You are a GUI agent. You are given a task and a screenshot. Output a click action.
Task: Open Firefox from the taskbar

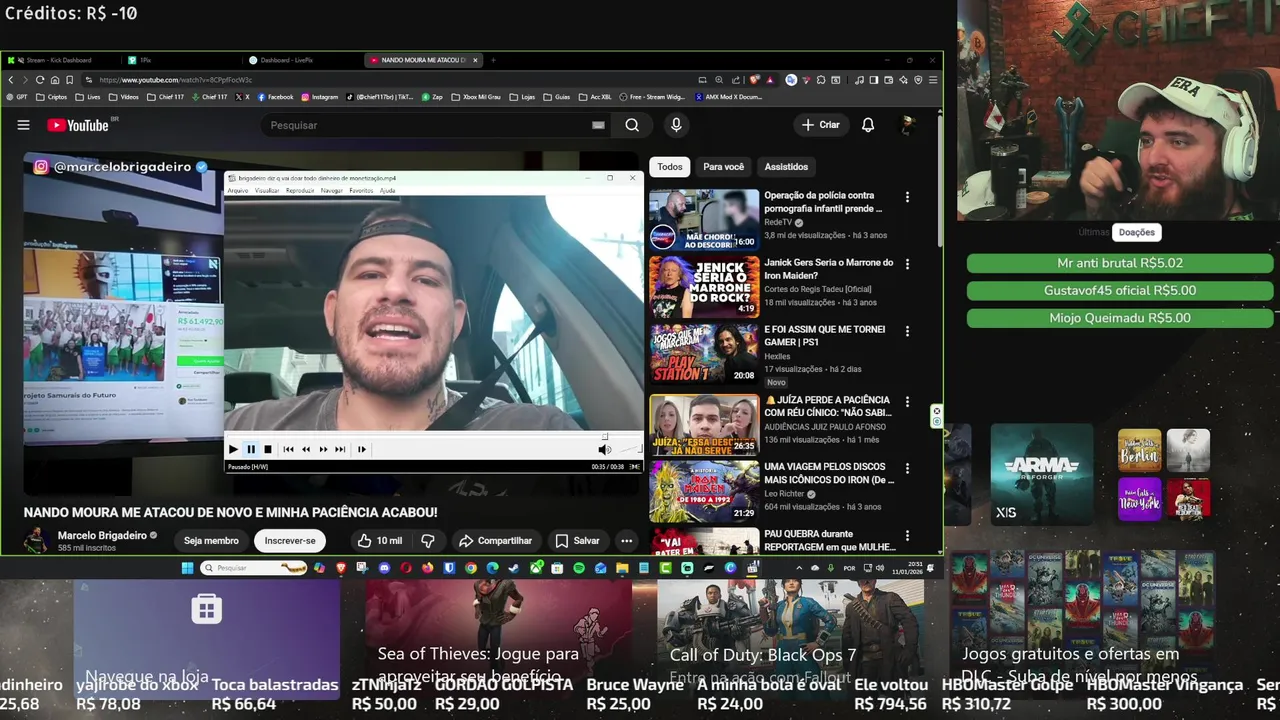click(428, 568)
